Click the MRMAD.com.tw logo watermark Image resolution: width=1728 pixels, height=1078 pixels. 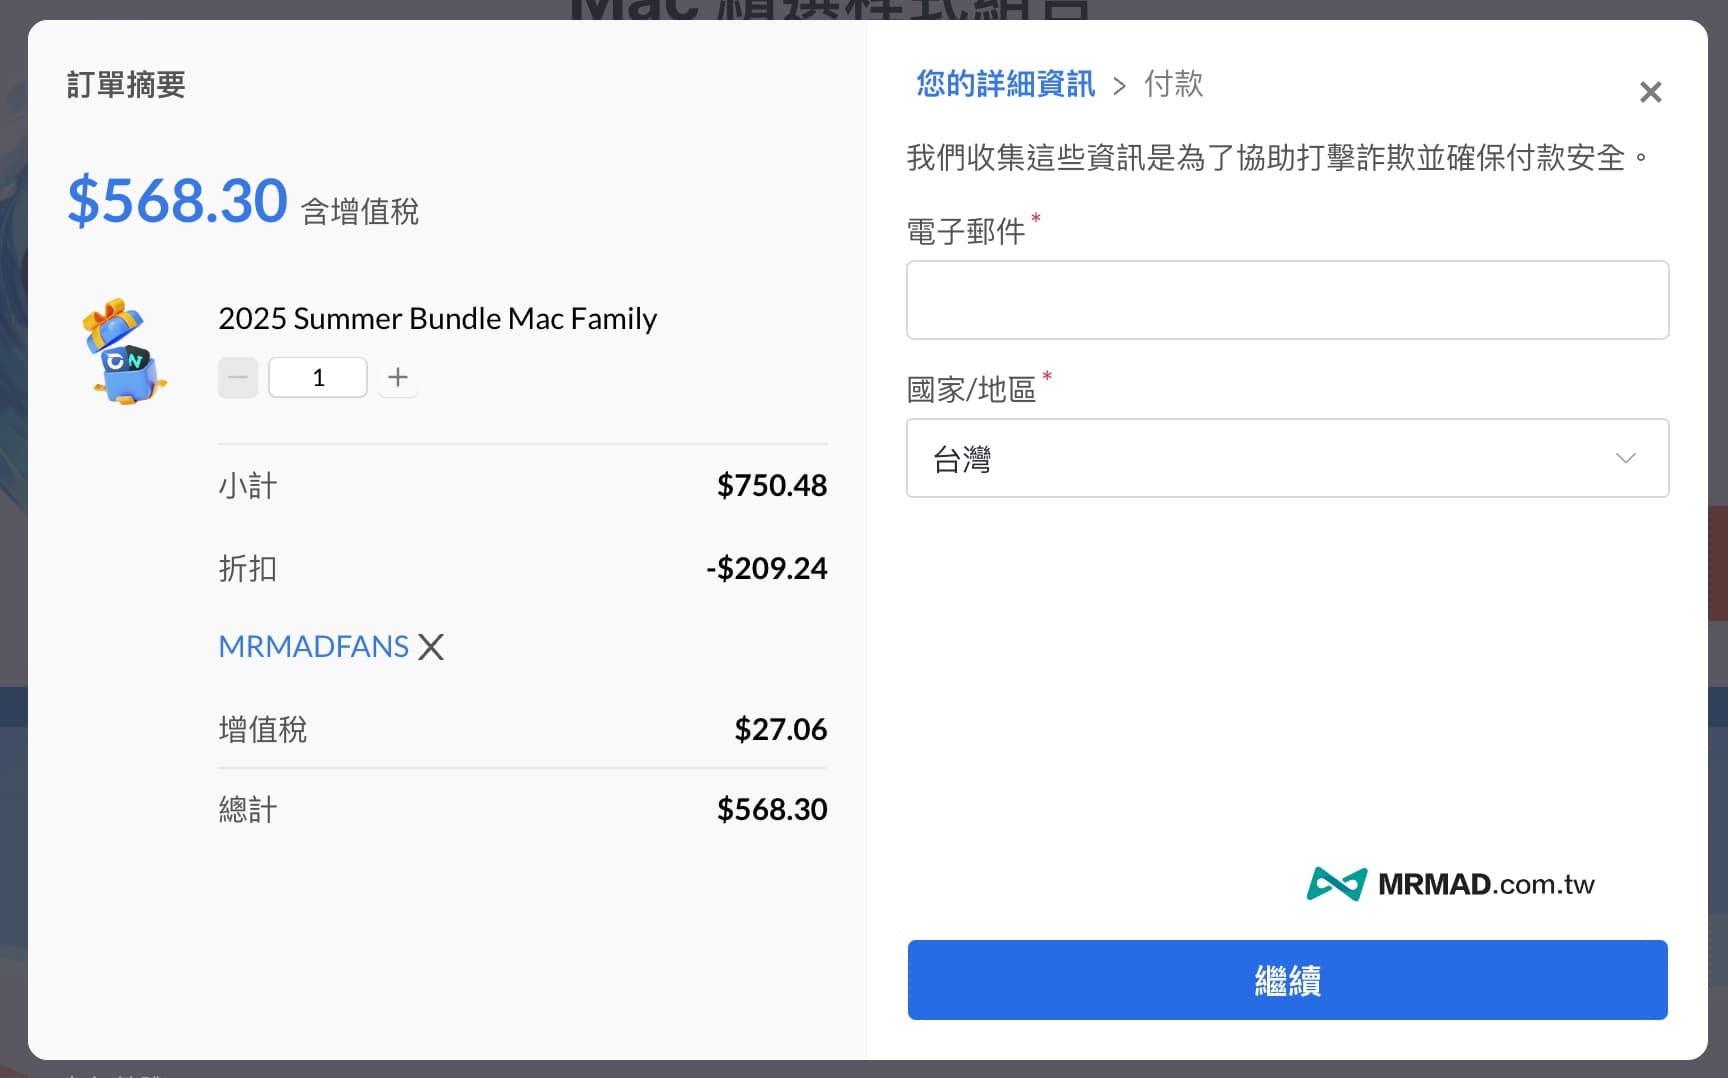pyautogui.click(x=1450, y=884)
